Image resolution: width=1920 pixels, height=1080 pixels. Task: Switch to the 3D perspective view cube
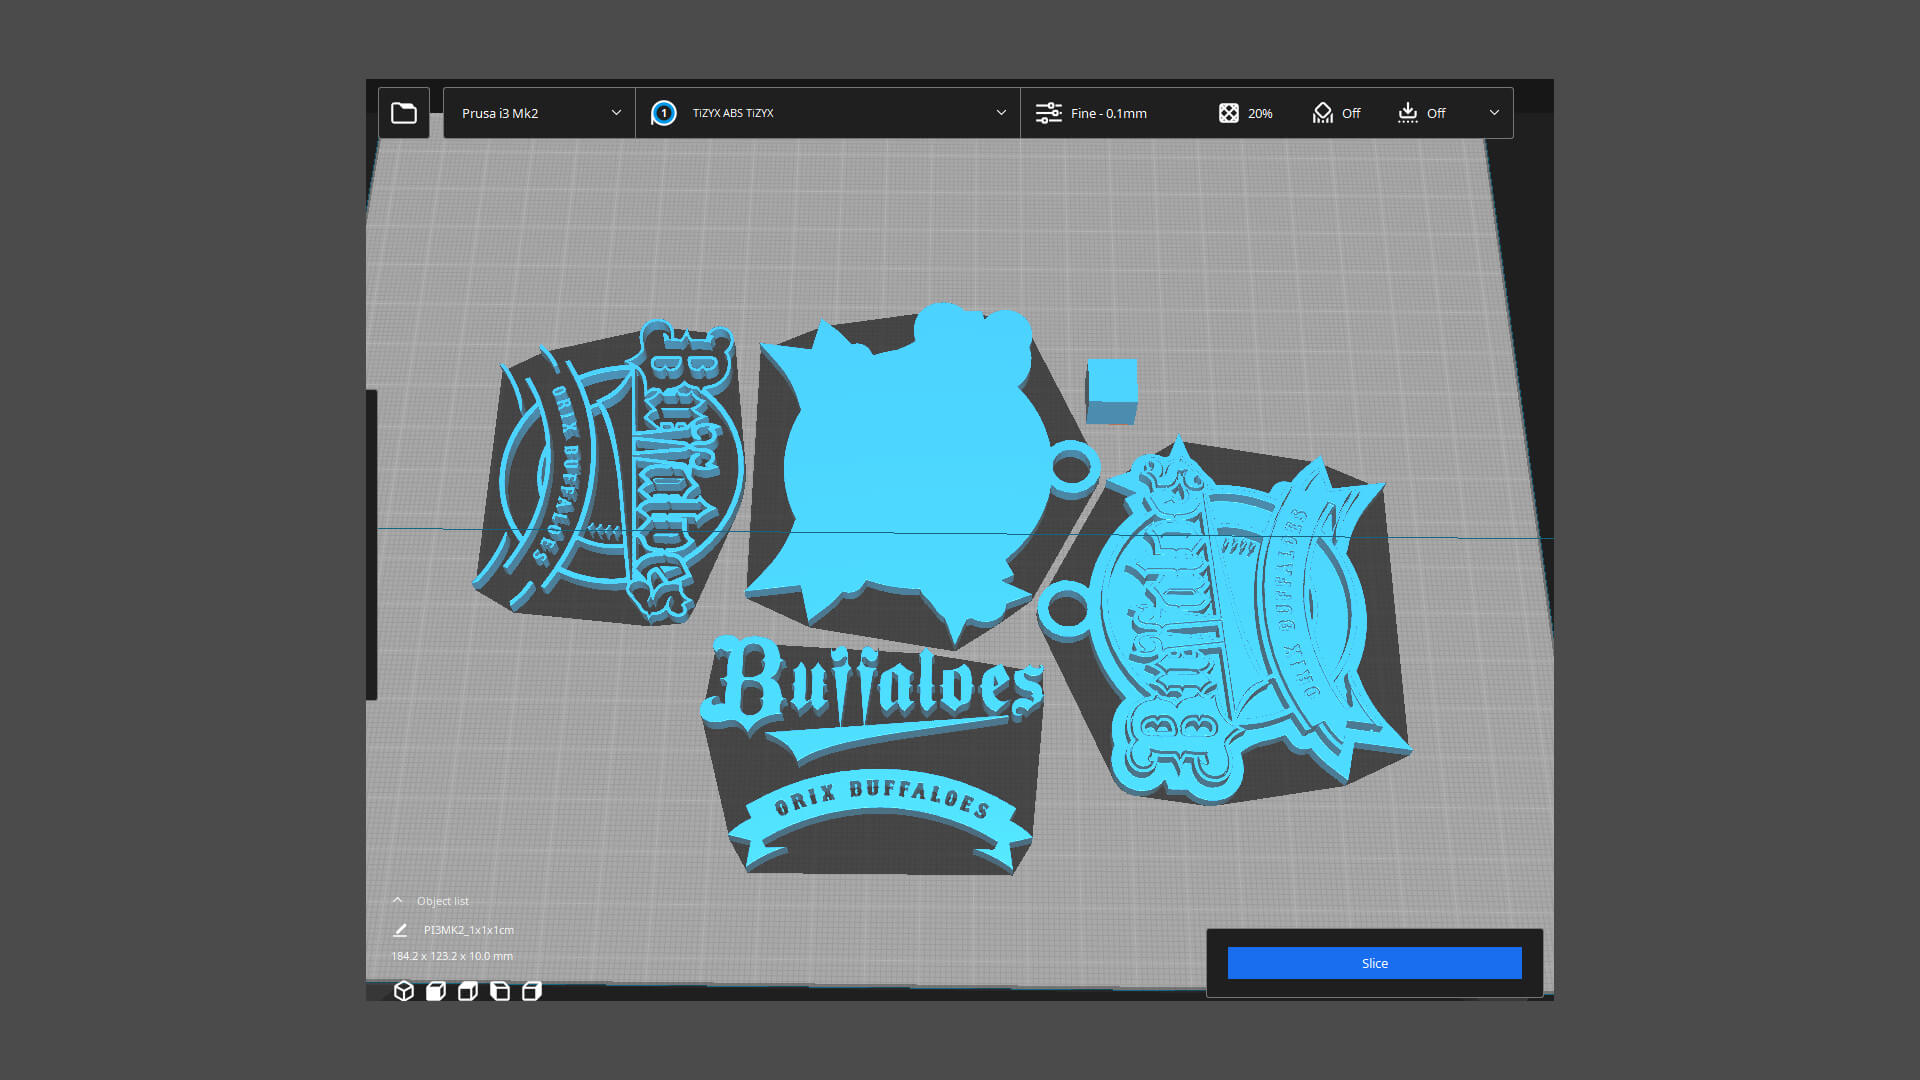pyautogui.click(x=404, y=991)
